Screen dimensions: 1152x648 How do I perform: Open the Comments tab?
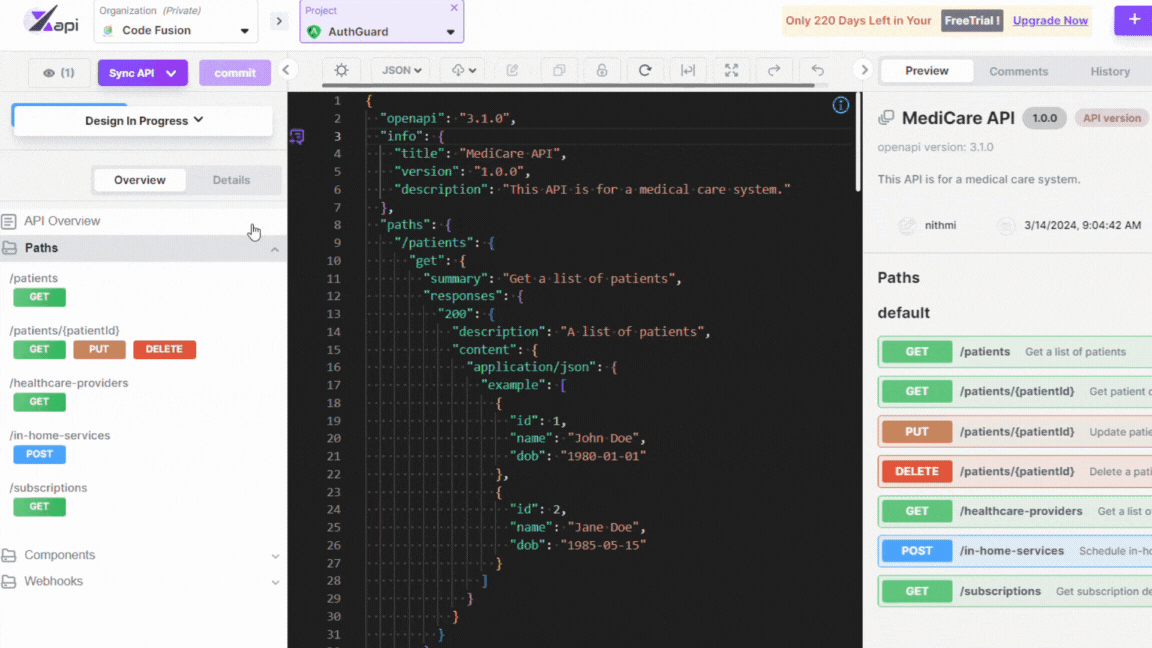tap(1018, 71)
